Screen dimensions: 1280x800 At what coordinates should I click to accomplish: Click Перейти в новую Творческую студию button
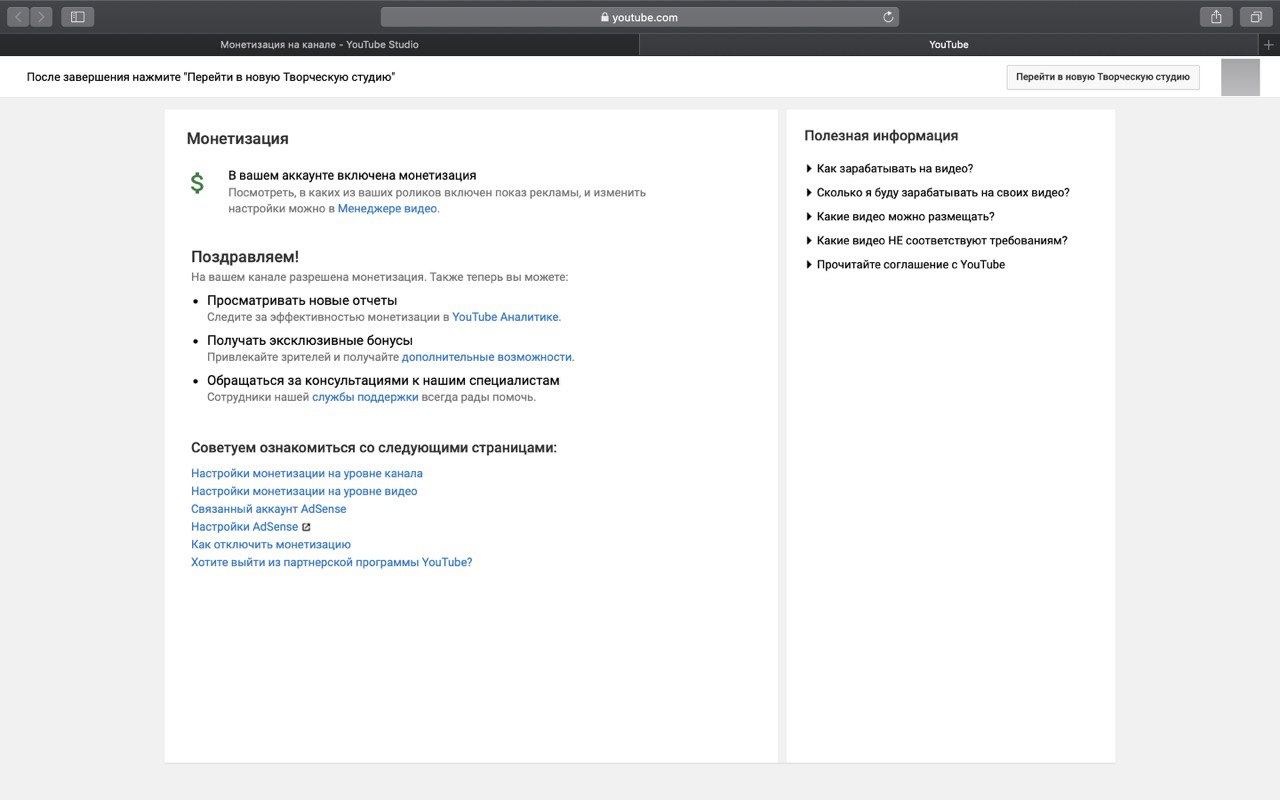tap(1103, 77)
